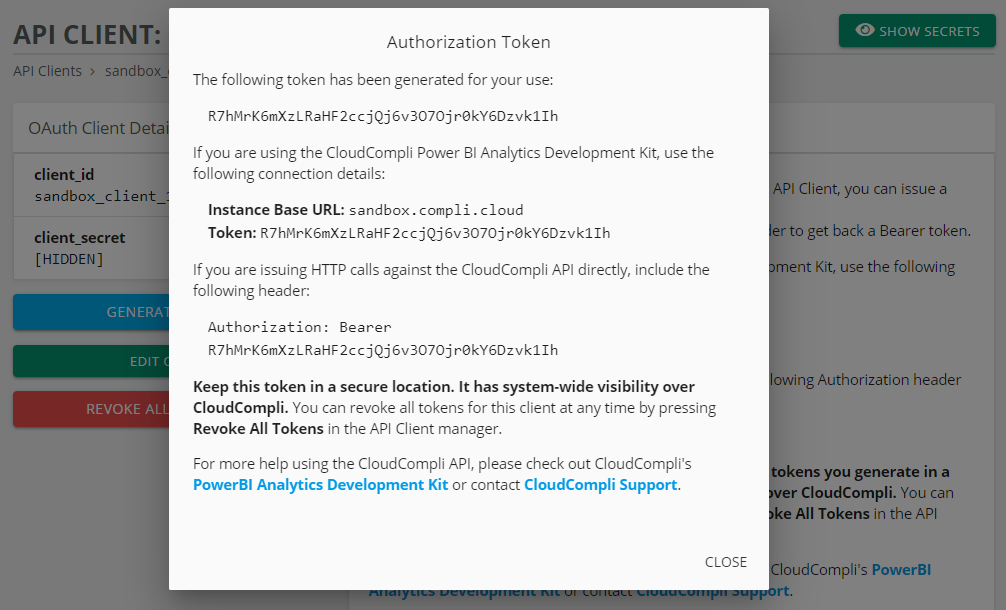Click the Authorization Token dialog title
Viewport: 1006px width, 610px height.
click(468, 42)
